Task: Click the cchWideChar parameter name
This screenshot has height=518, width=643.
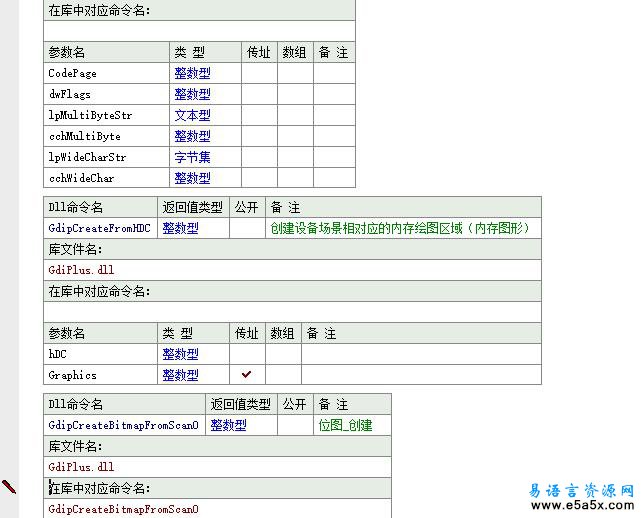Action: 81,178
